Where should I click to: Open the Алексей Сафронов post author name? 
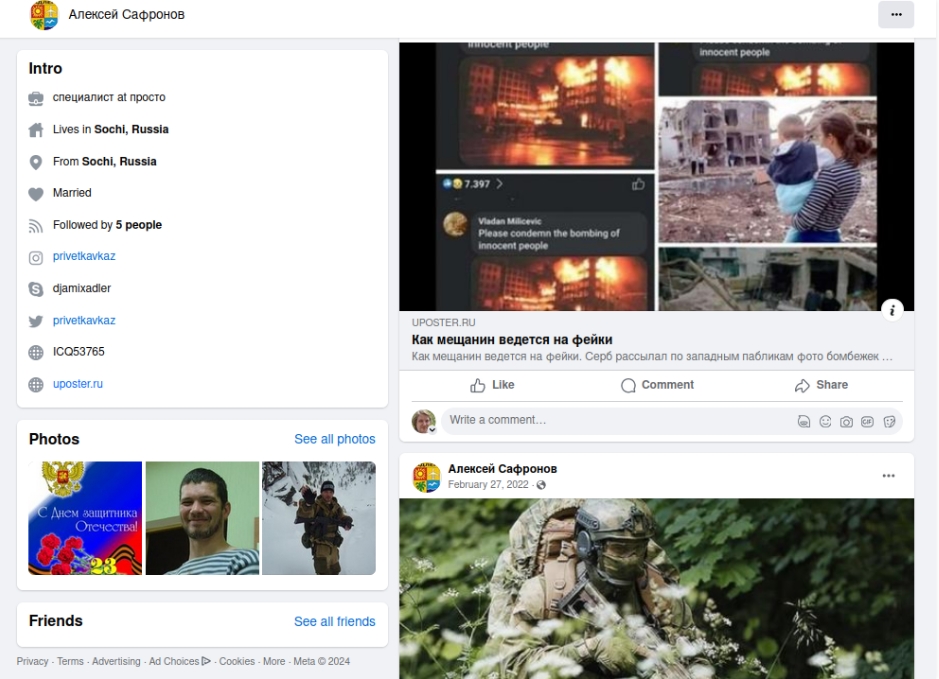(502, 469)
